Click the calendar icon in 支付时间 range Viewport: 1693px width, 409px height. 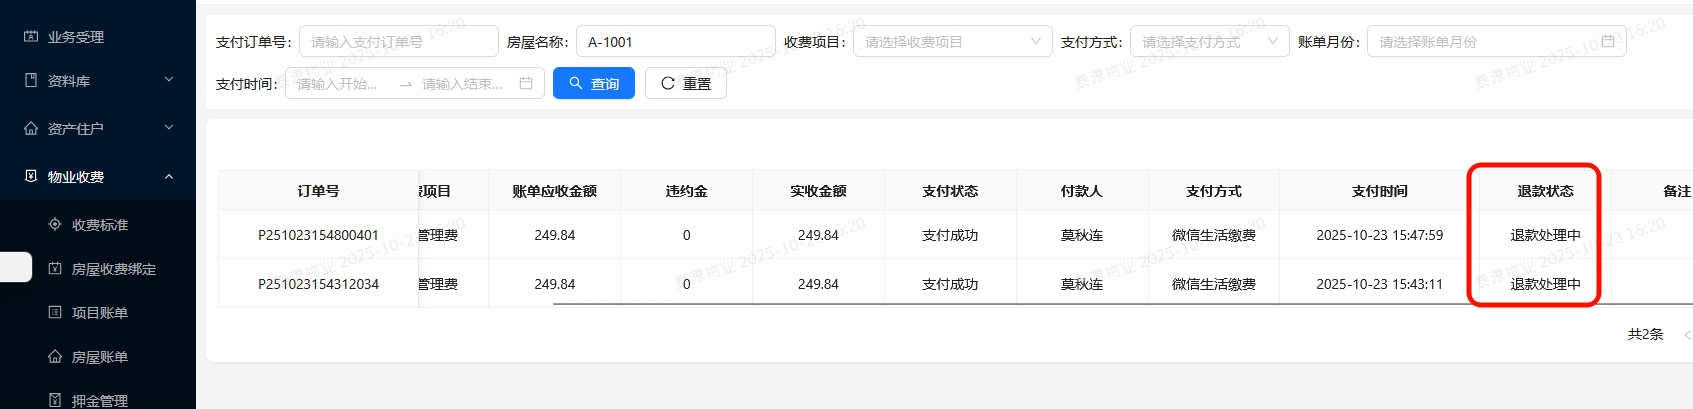526,83
